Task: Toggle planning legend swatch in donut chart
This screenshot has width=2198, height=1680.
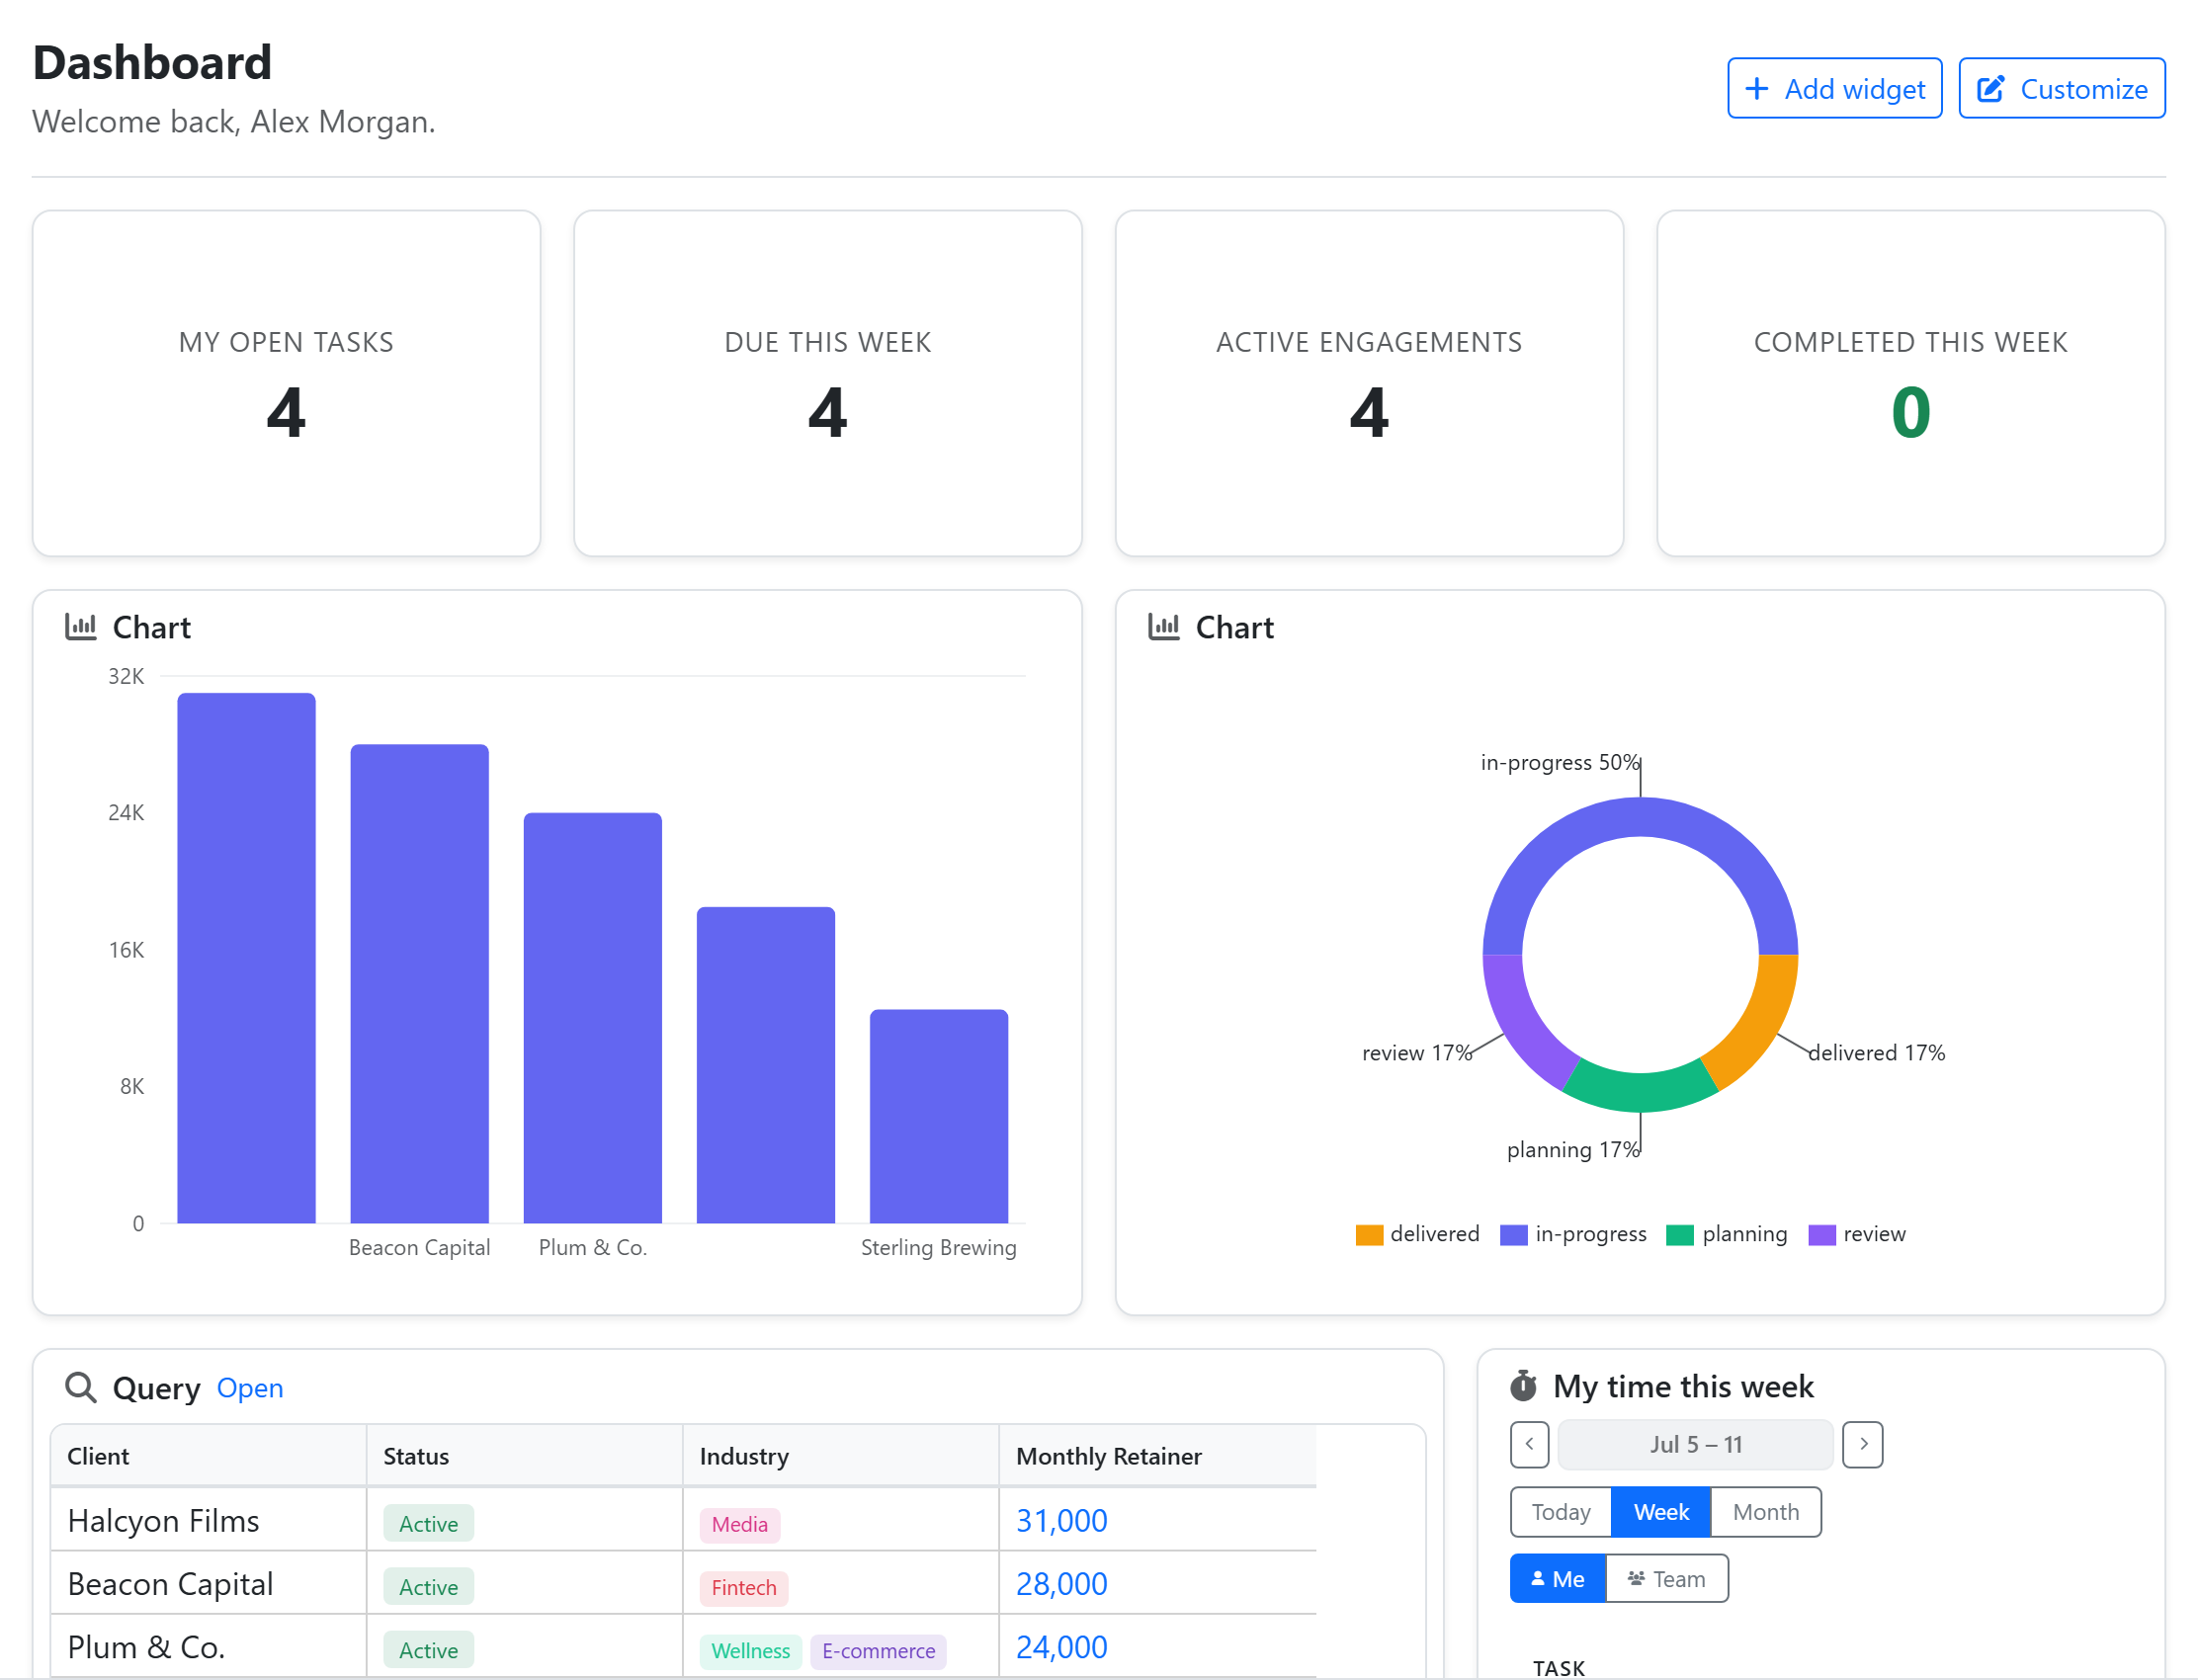Action: pos(1680,1234)
